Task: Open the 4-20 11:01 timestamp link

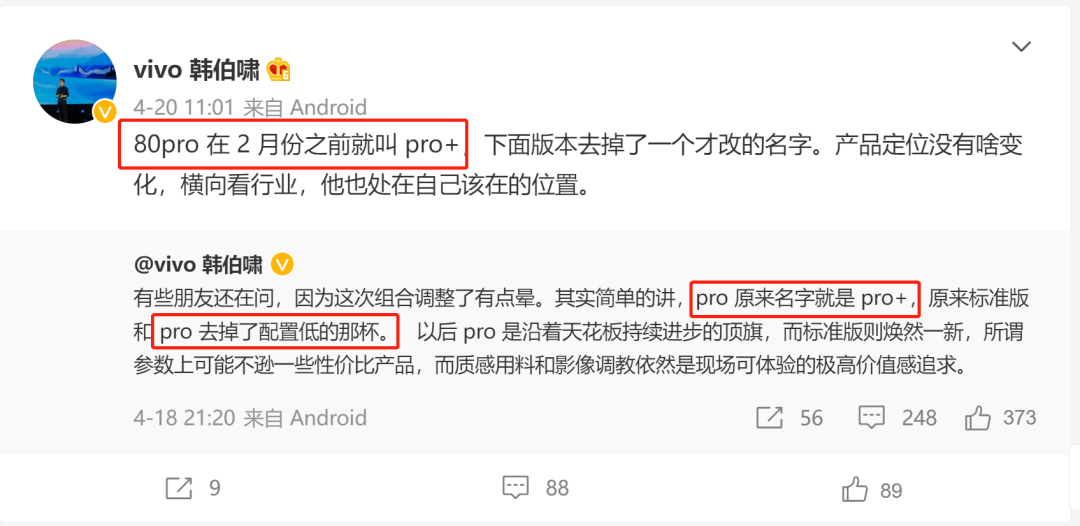Action: (x=185, y=107)
